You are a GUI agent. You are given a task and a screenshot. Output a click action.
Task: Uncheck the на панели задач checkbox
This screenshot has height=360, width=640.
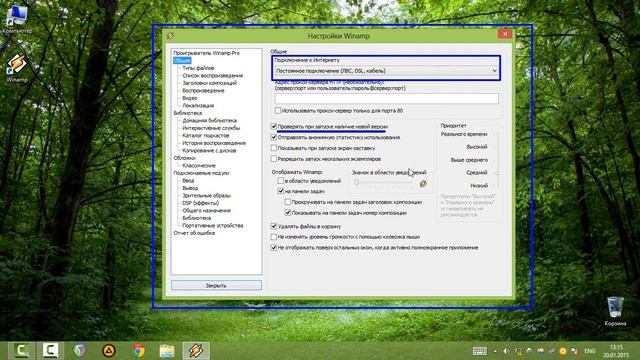pyautogui.click(x=281, y=191)
